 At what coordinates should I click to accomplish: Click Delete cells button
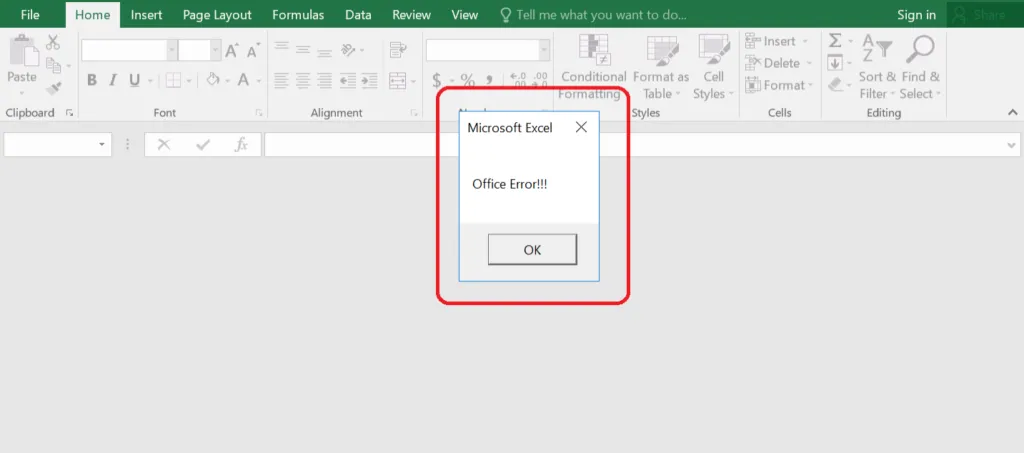pyautogui.click(x=778, y=63)
